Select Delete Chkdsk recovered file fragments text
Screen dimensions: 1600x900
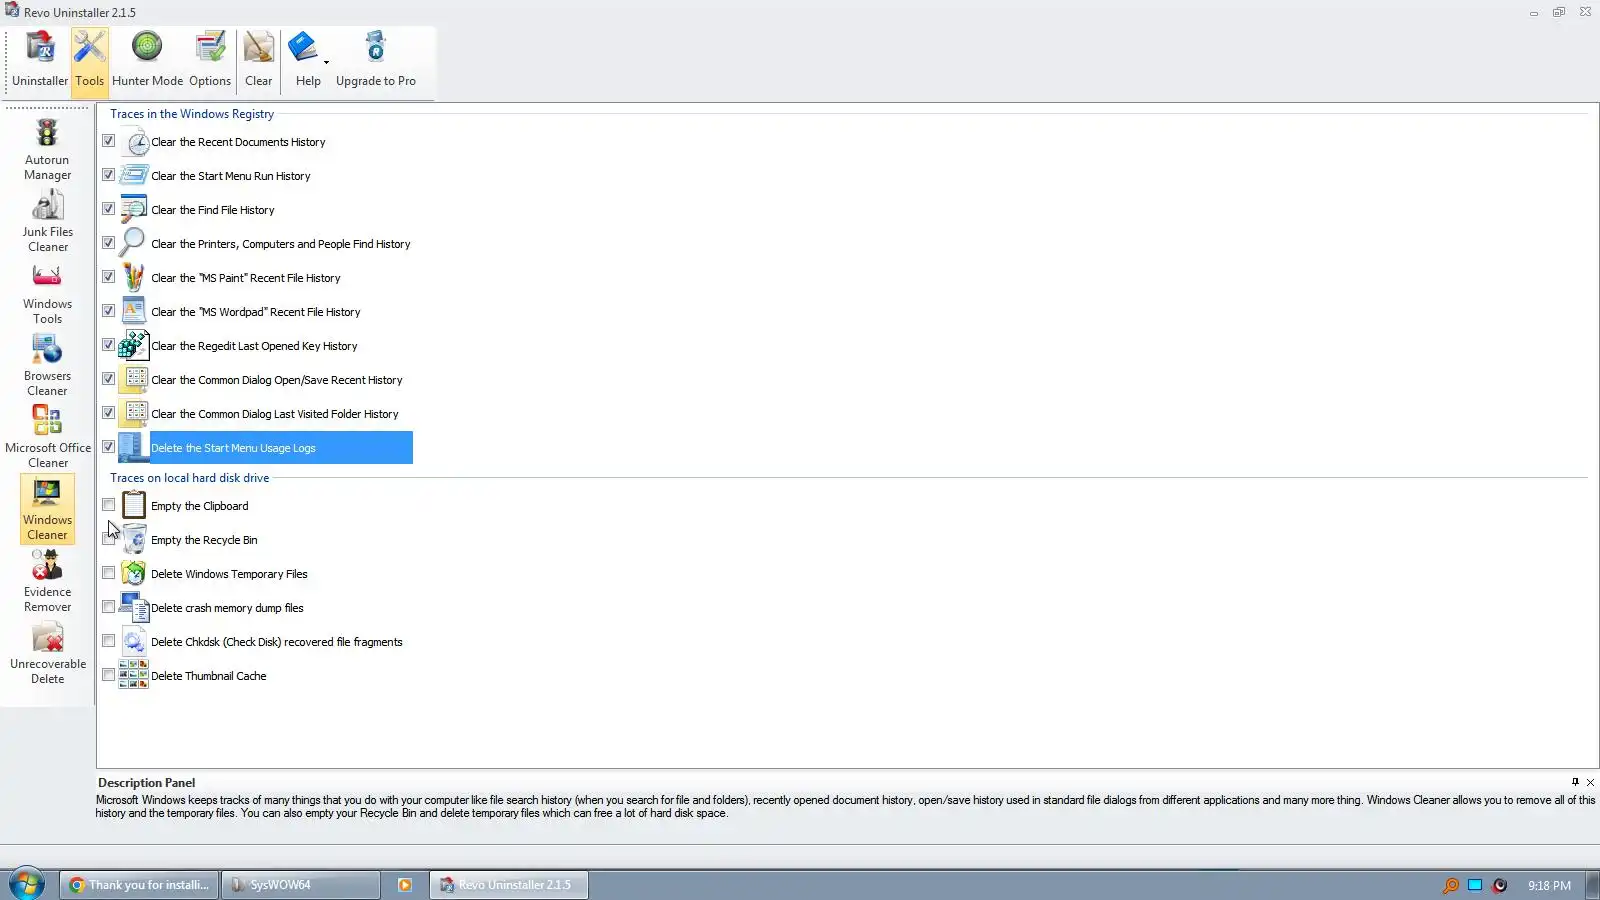[x=277, y=642]
